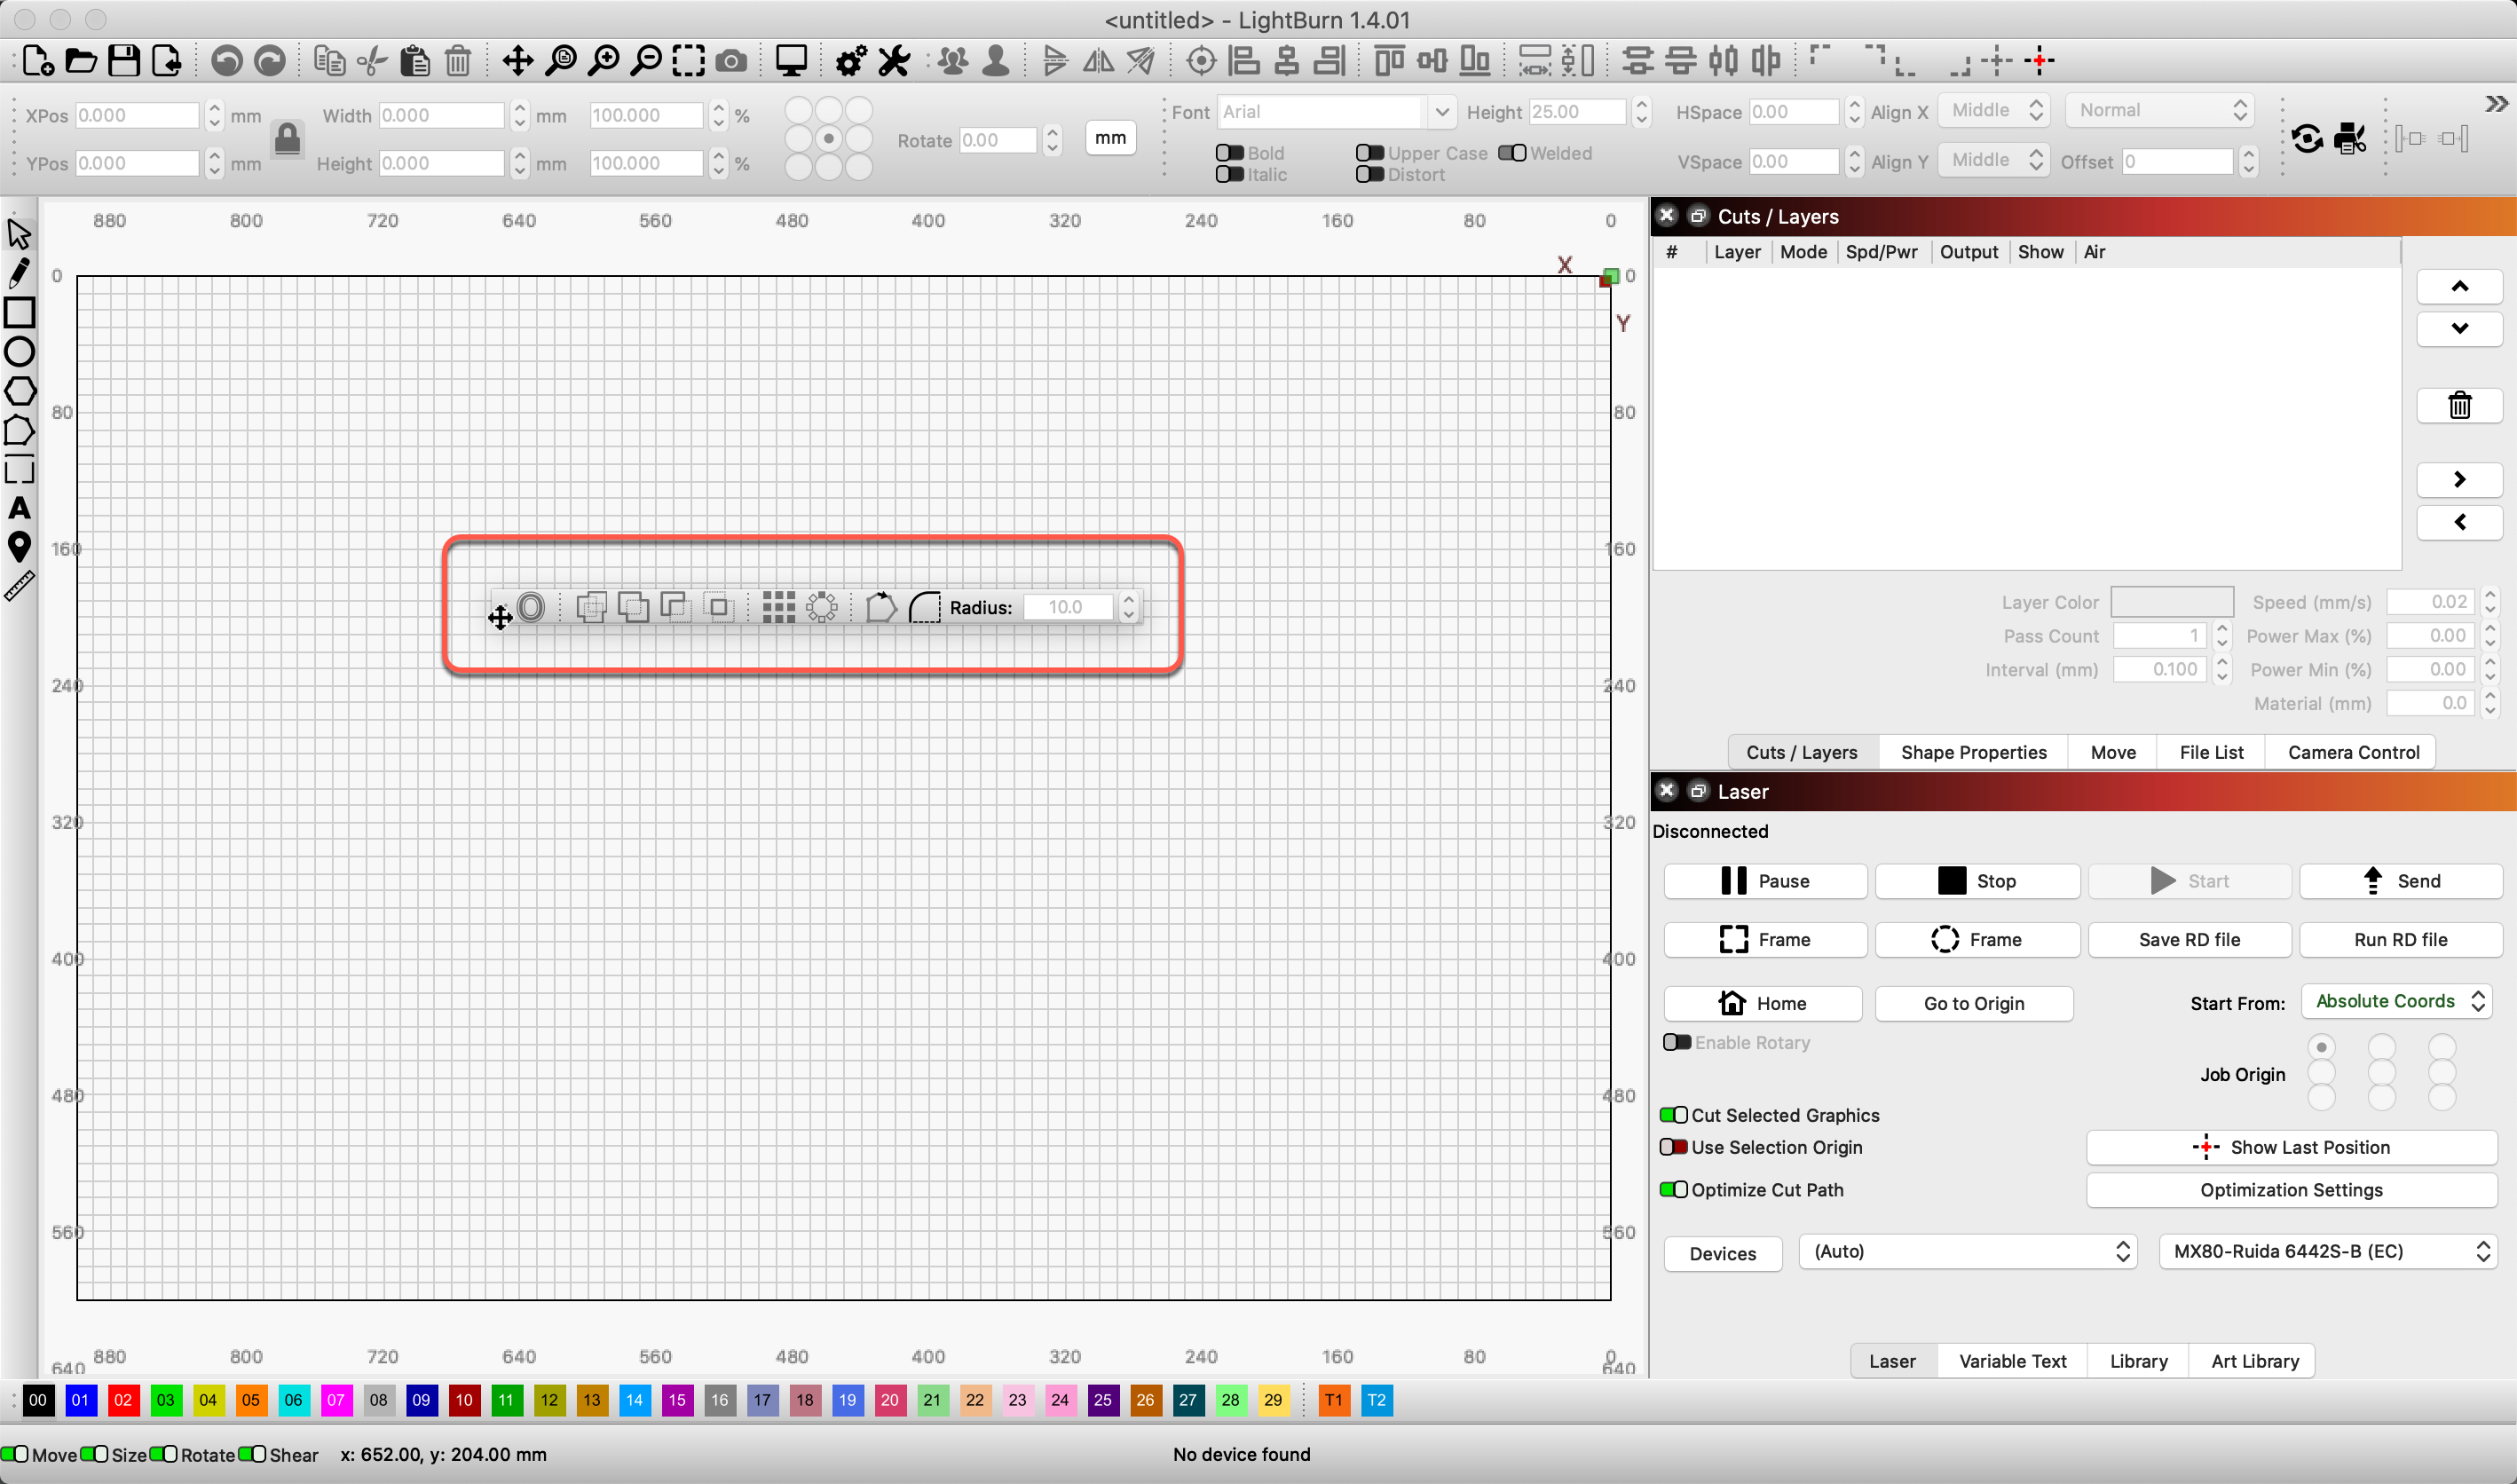Open the Start From Absolute Coords dropdown
This screenshot has height=1484, width=2517.
[x=2397, y=1001]
